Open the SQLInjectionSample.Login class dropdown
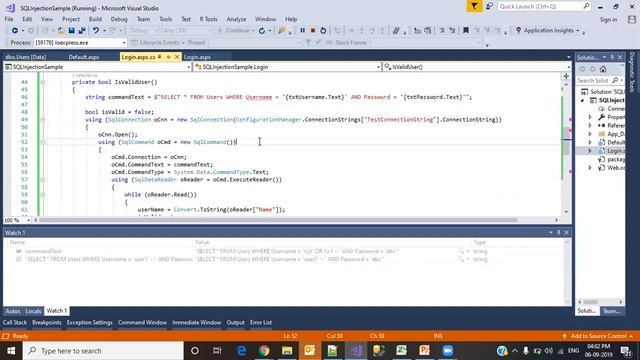This screenshot has width=640, height=360. click(378, 67)
